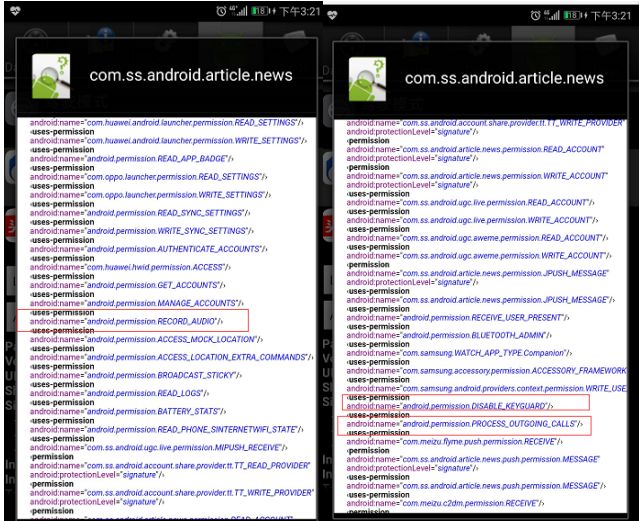This screenshot has width=639, height=521.
Task: Select article.news READ_ACCOUNT line in right screenshot
Action: pyautogui.click(x=475, y=149)
